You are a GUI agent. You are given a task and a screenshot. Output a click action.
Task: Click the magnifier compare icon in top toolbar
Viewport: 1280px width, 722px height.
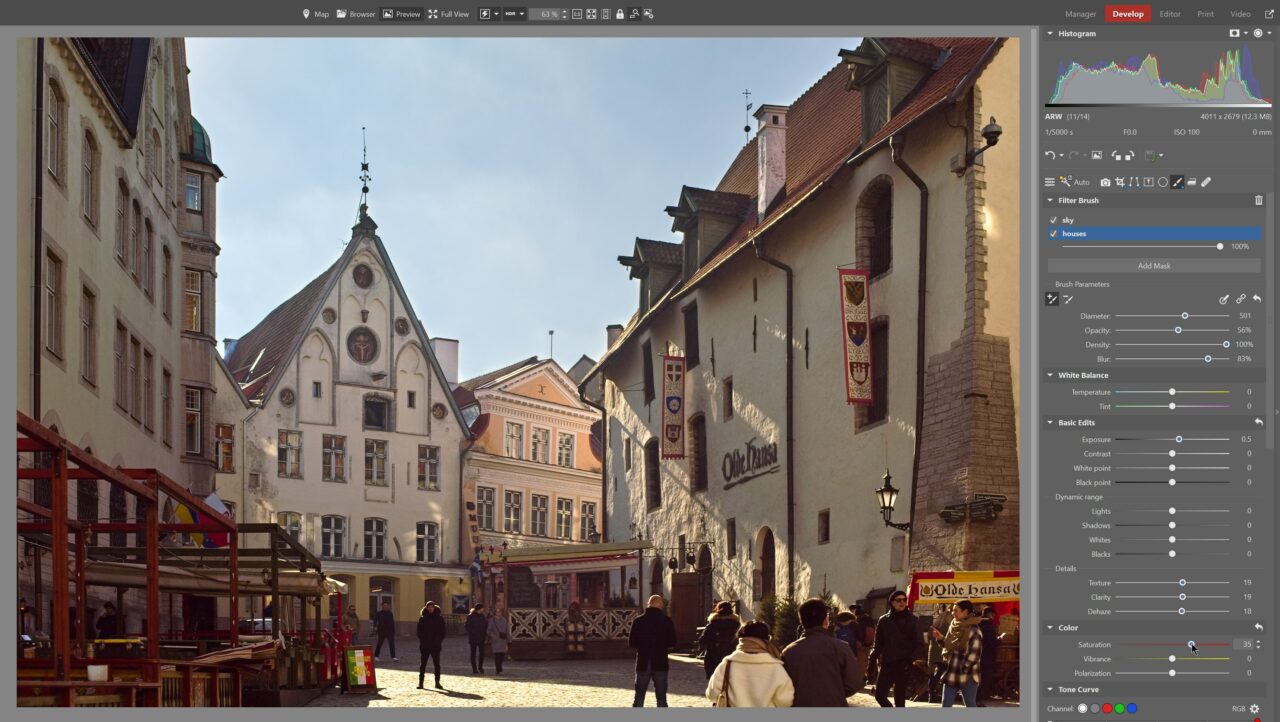[x=634, y=14]
